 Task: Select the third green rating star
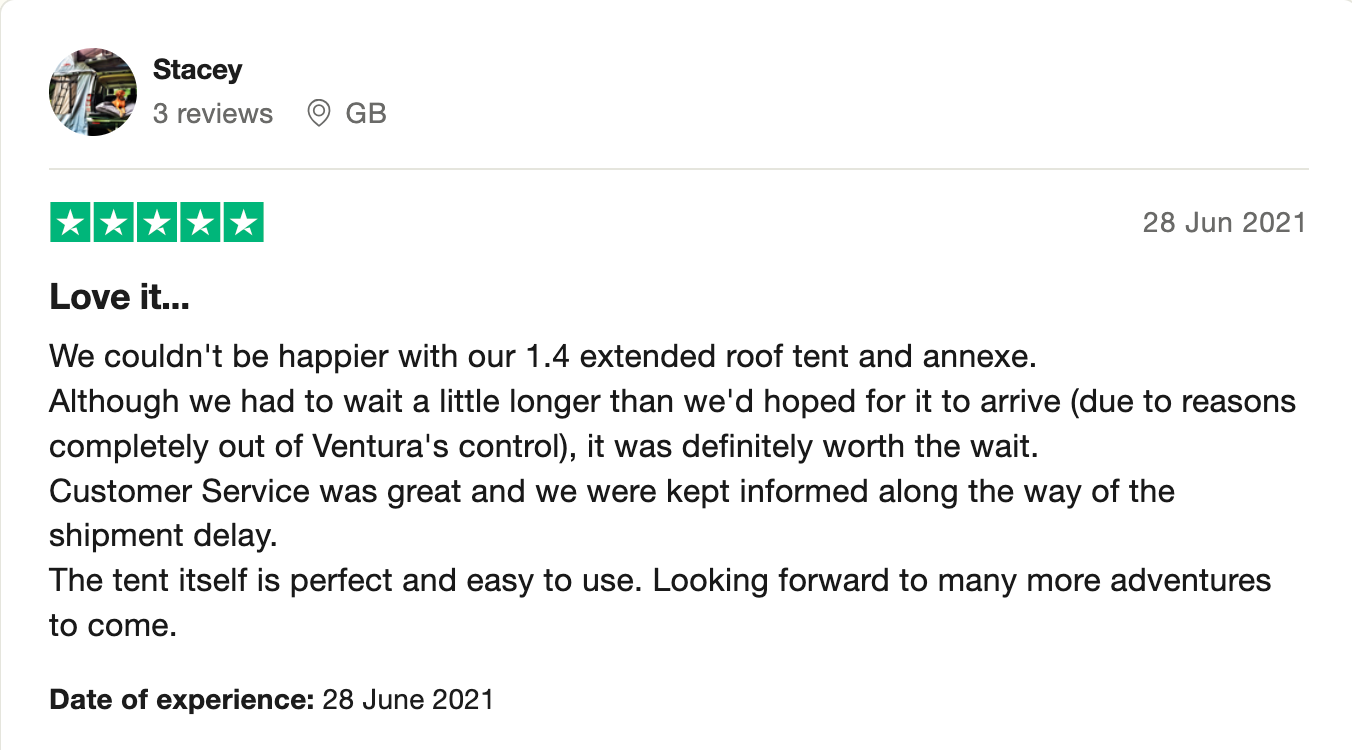click(x=157, y=223)
